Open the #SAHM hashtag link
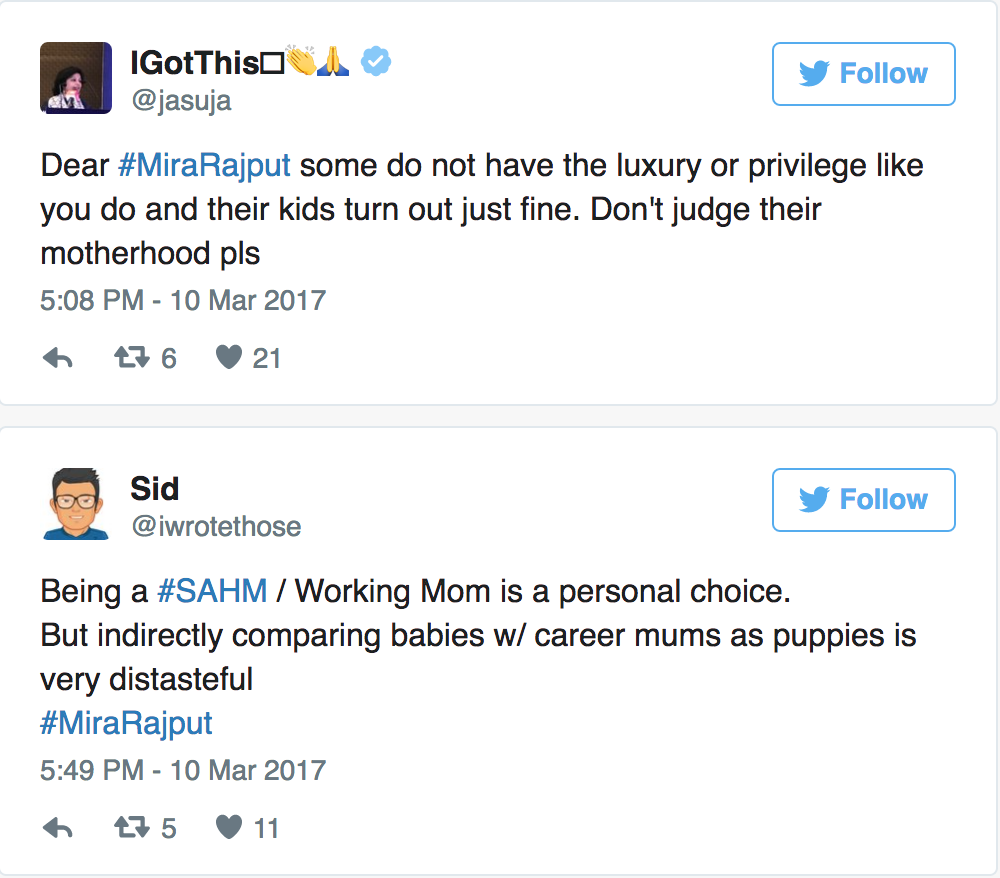This screenshot has height=878, width=1000. click(x=212, y=591)
